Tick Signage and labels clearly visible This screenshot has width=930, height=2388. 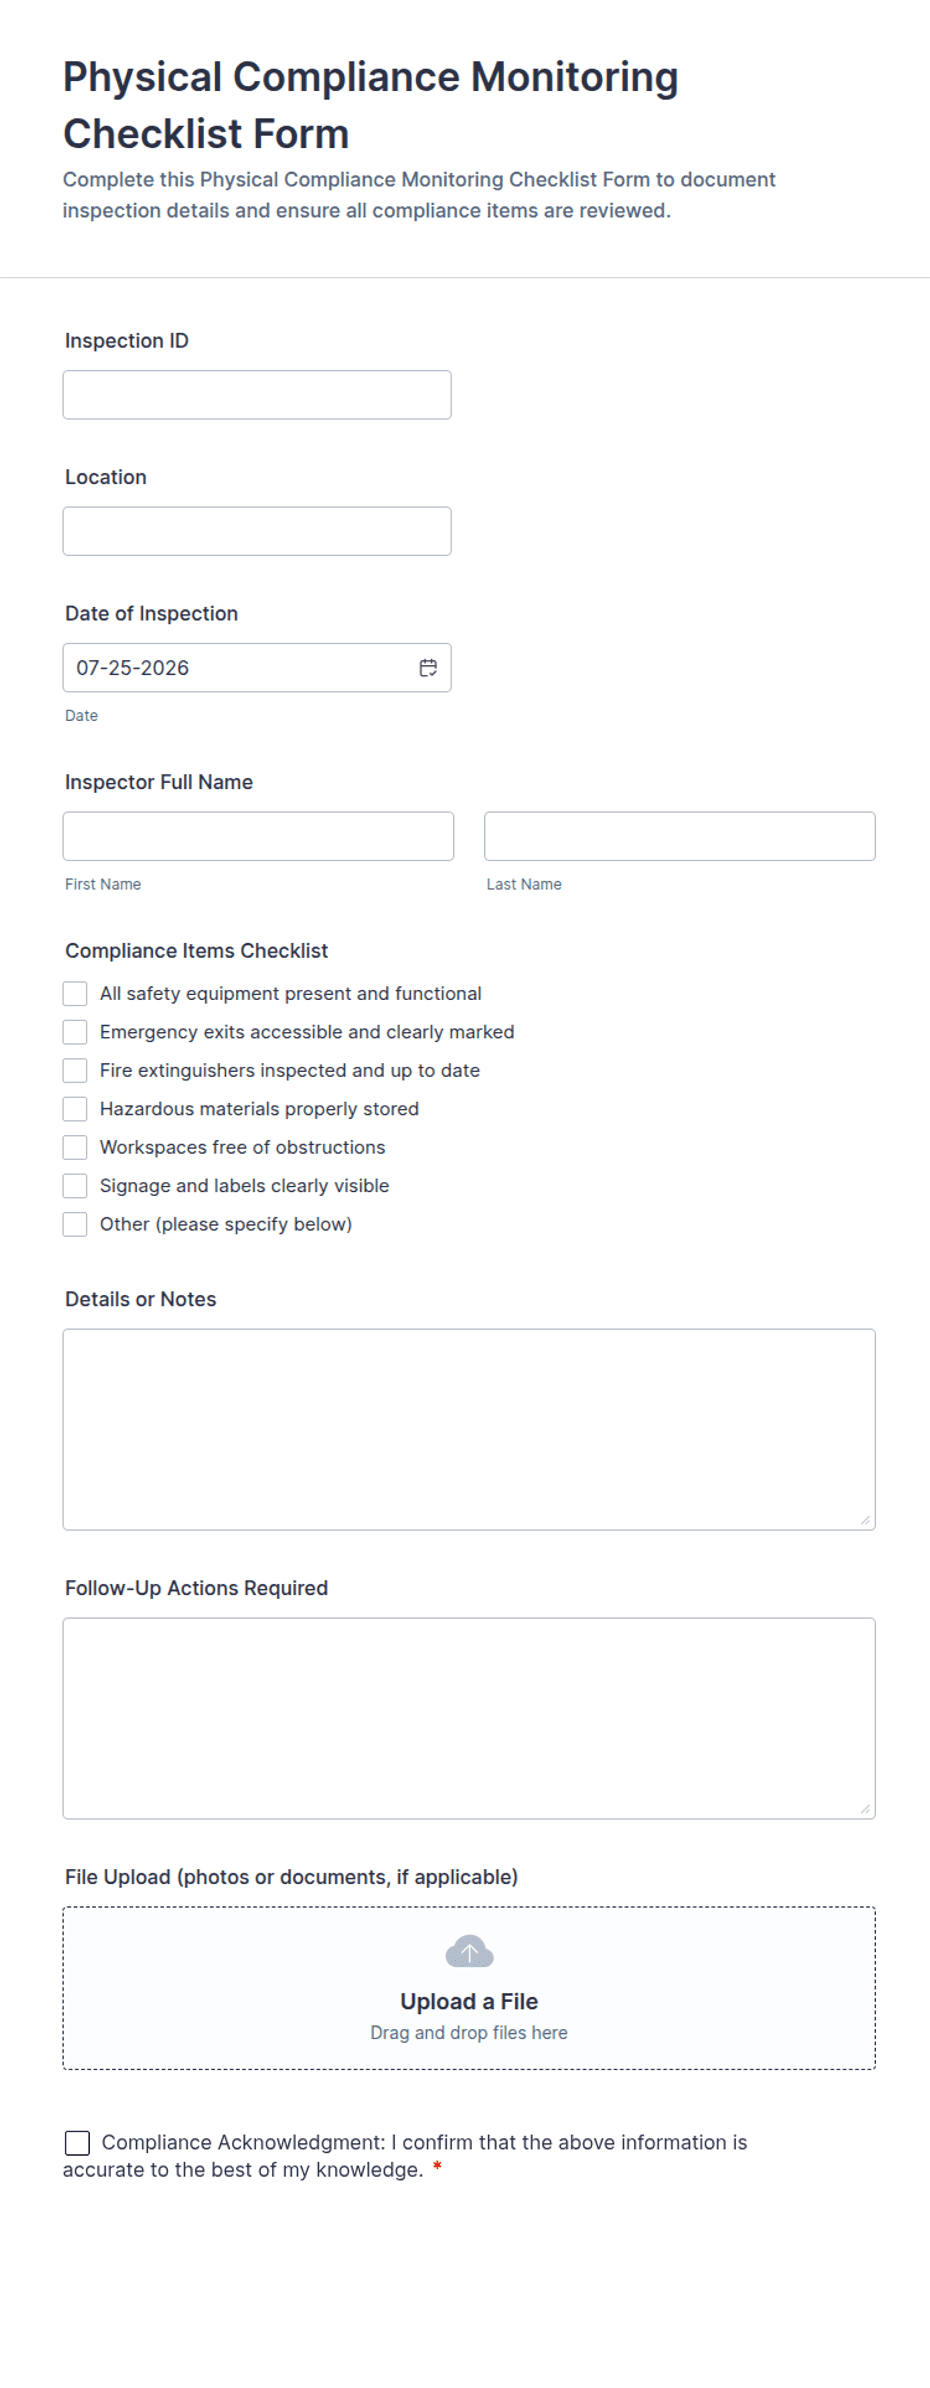pyautogui.click(x=75, y=1186)
